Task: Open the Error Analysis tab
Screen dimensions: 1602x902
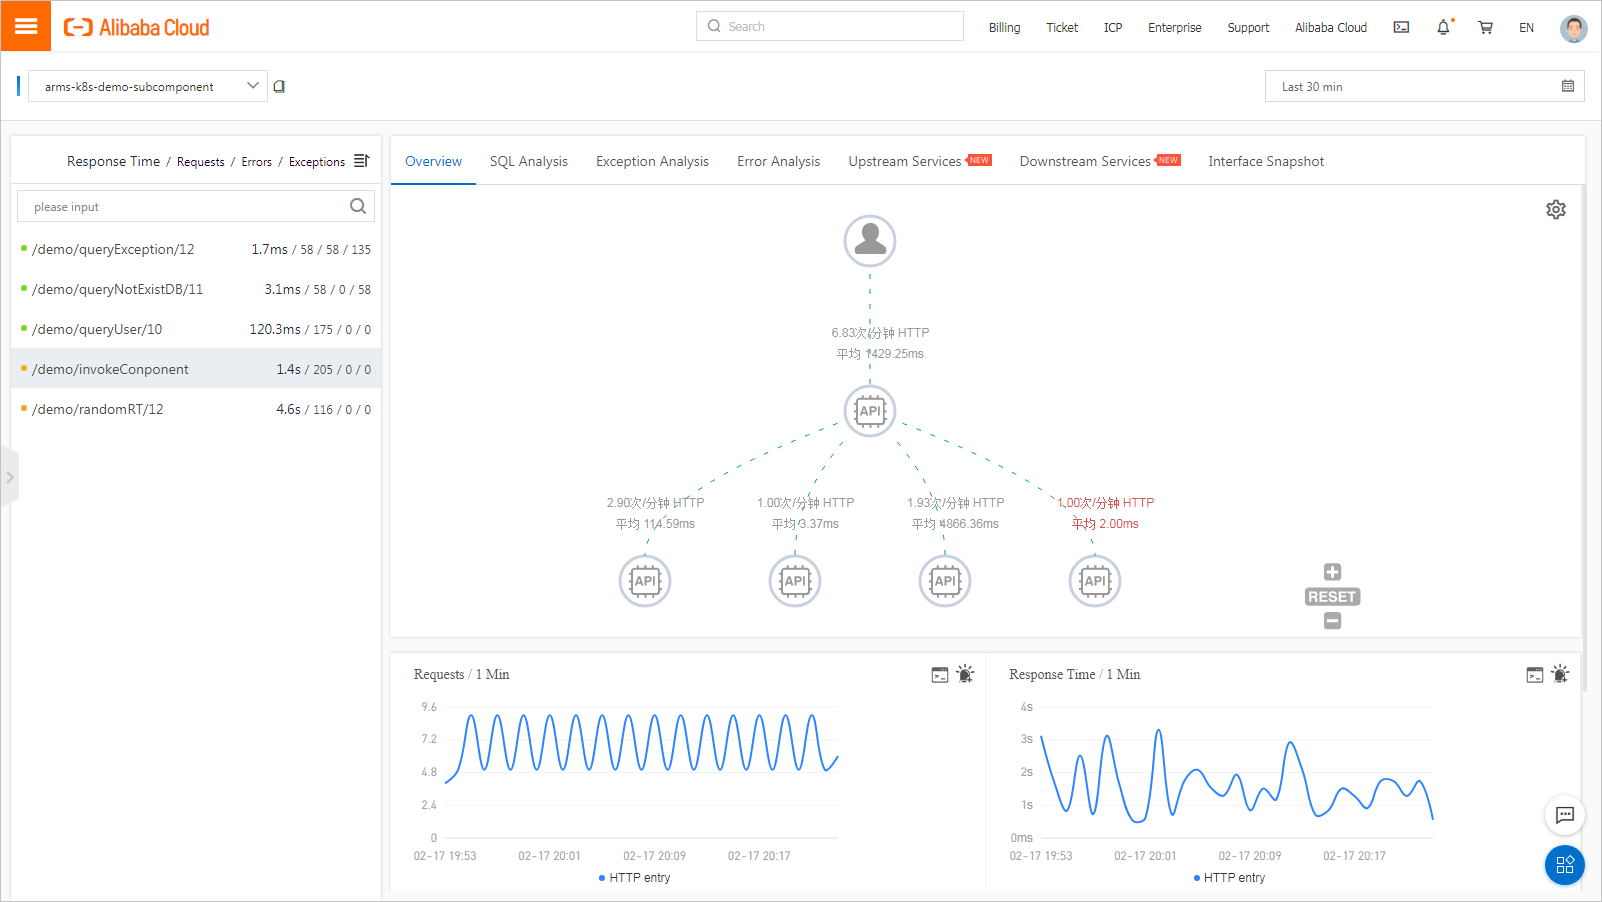Action: pos(778,161)
